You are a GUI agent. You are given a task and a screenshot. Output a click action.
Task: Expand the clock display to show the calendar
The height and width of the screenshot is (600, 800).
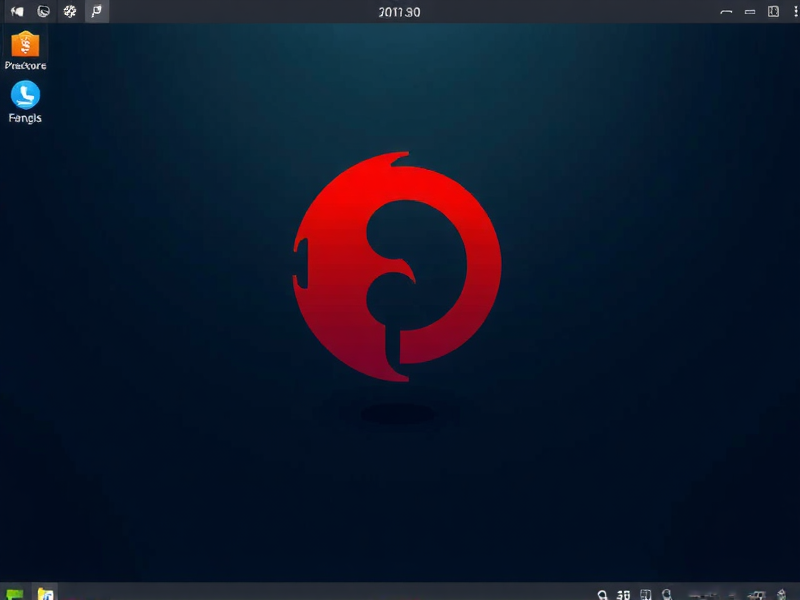[x=400, y=11]
